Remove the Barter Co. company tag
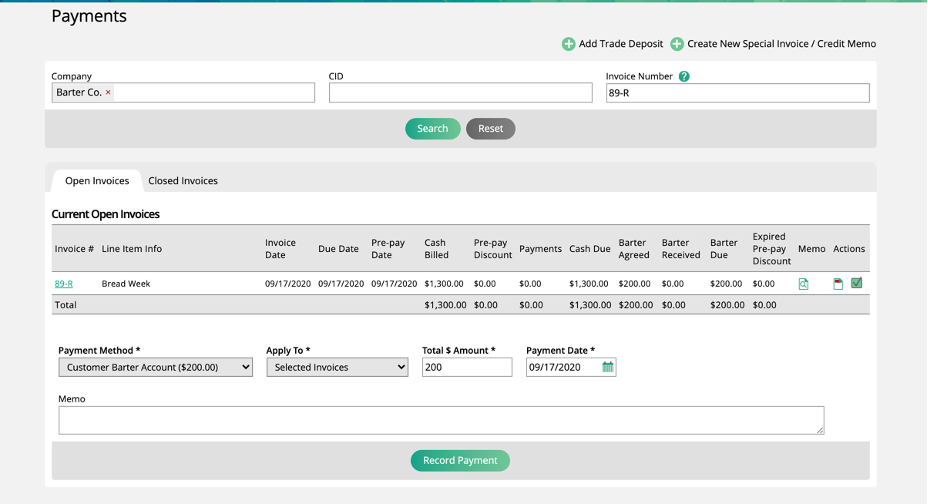Image resolution: width=928 pixels, height=504 pixels. [108, 93]
